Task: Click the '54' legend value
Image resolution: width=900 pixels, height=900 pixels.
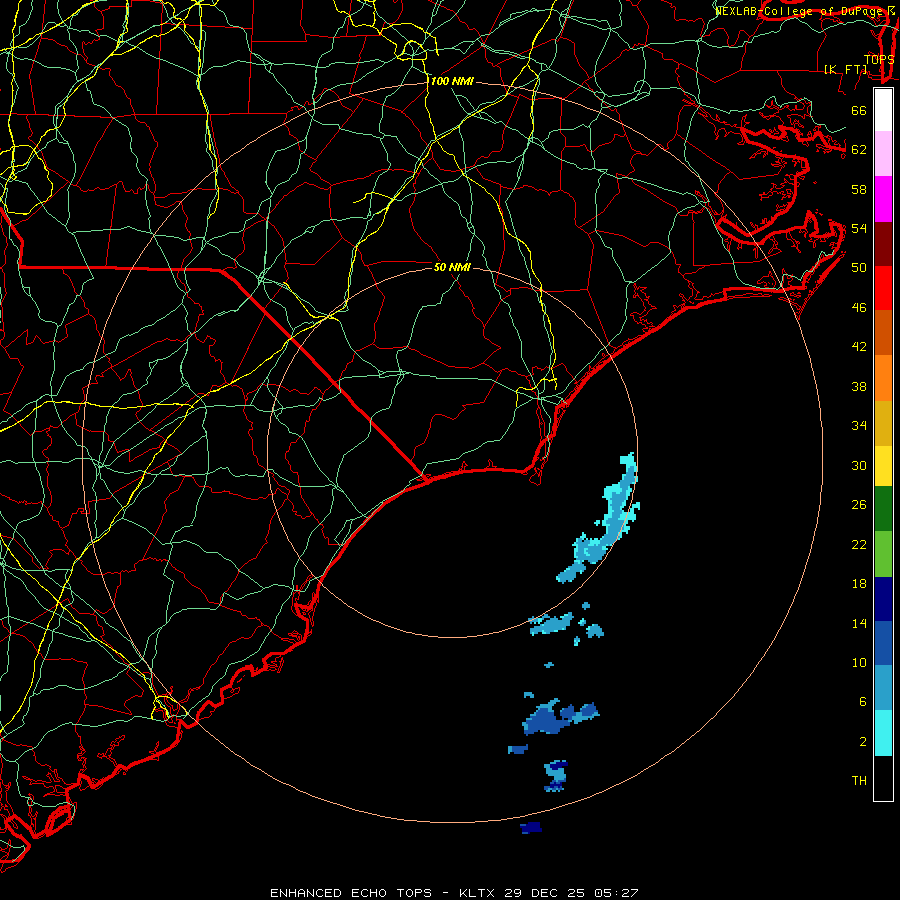Action: (x=859, y=228)
